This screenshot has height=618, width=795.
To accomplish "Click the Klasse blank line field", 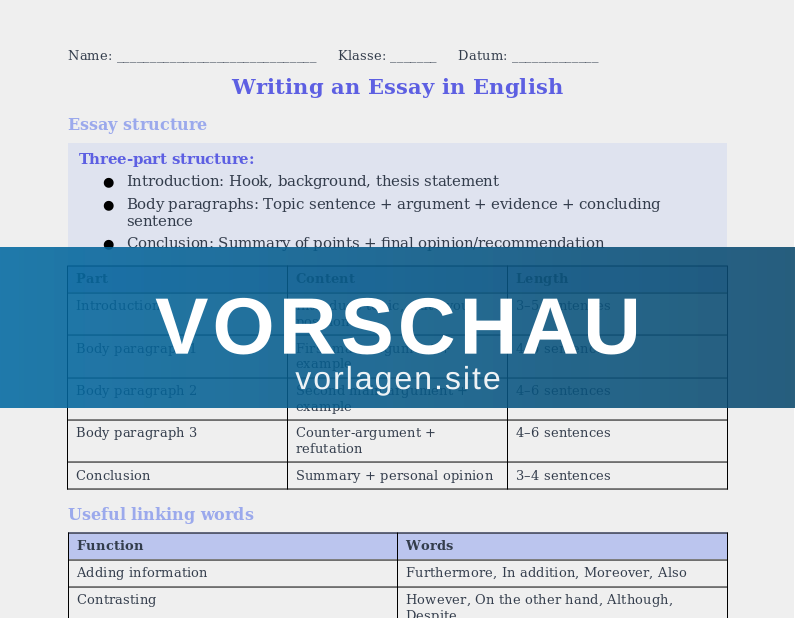I will tap(413, 57).
